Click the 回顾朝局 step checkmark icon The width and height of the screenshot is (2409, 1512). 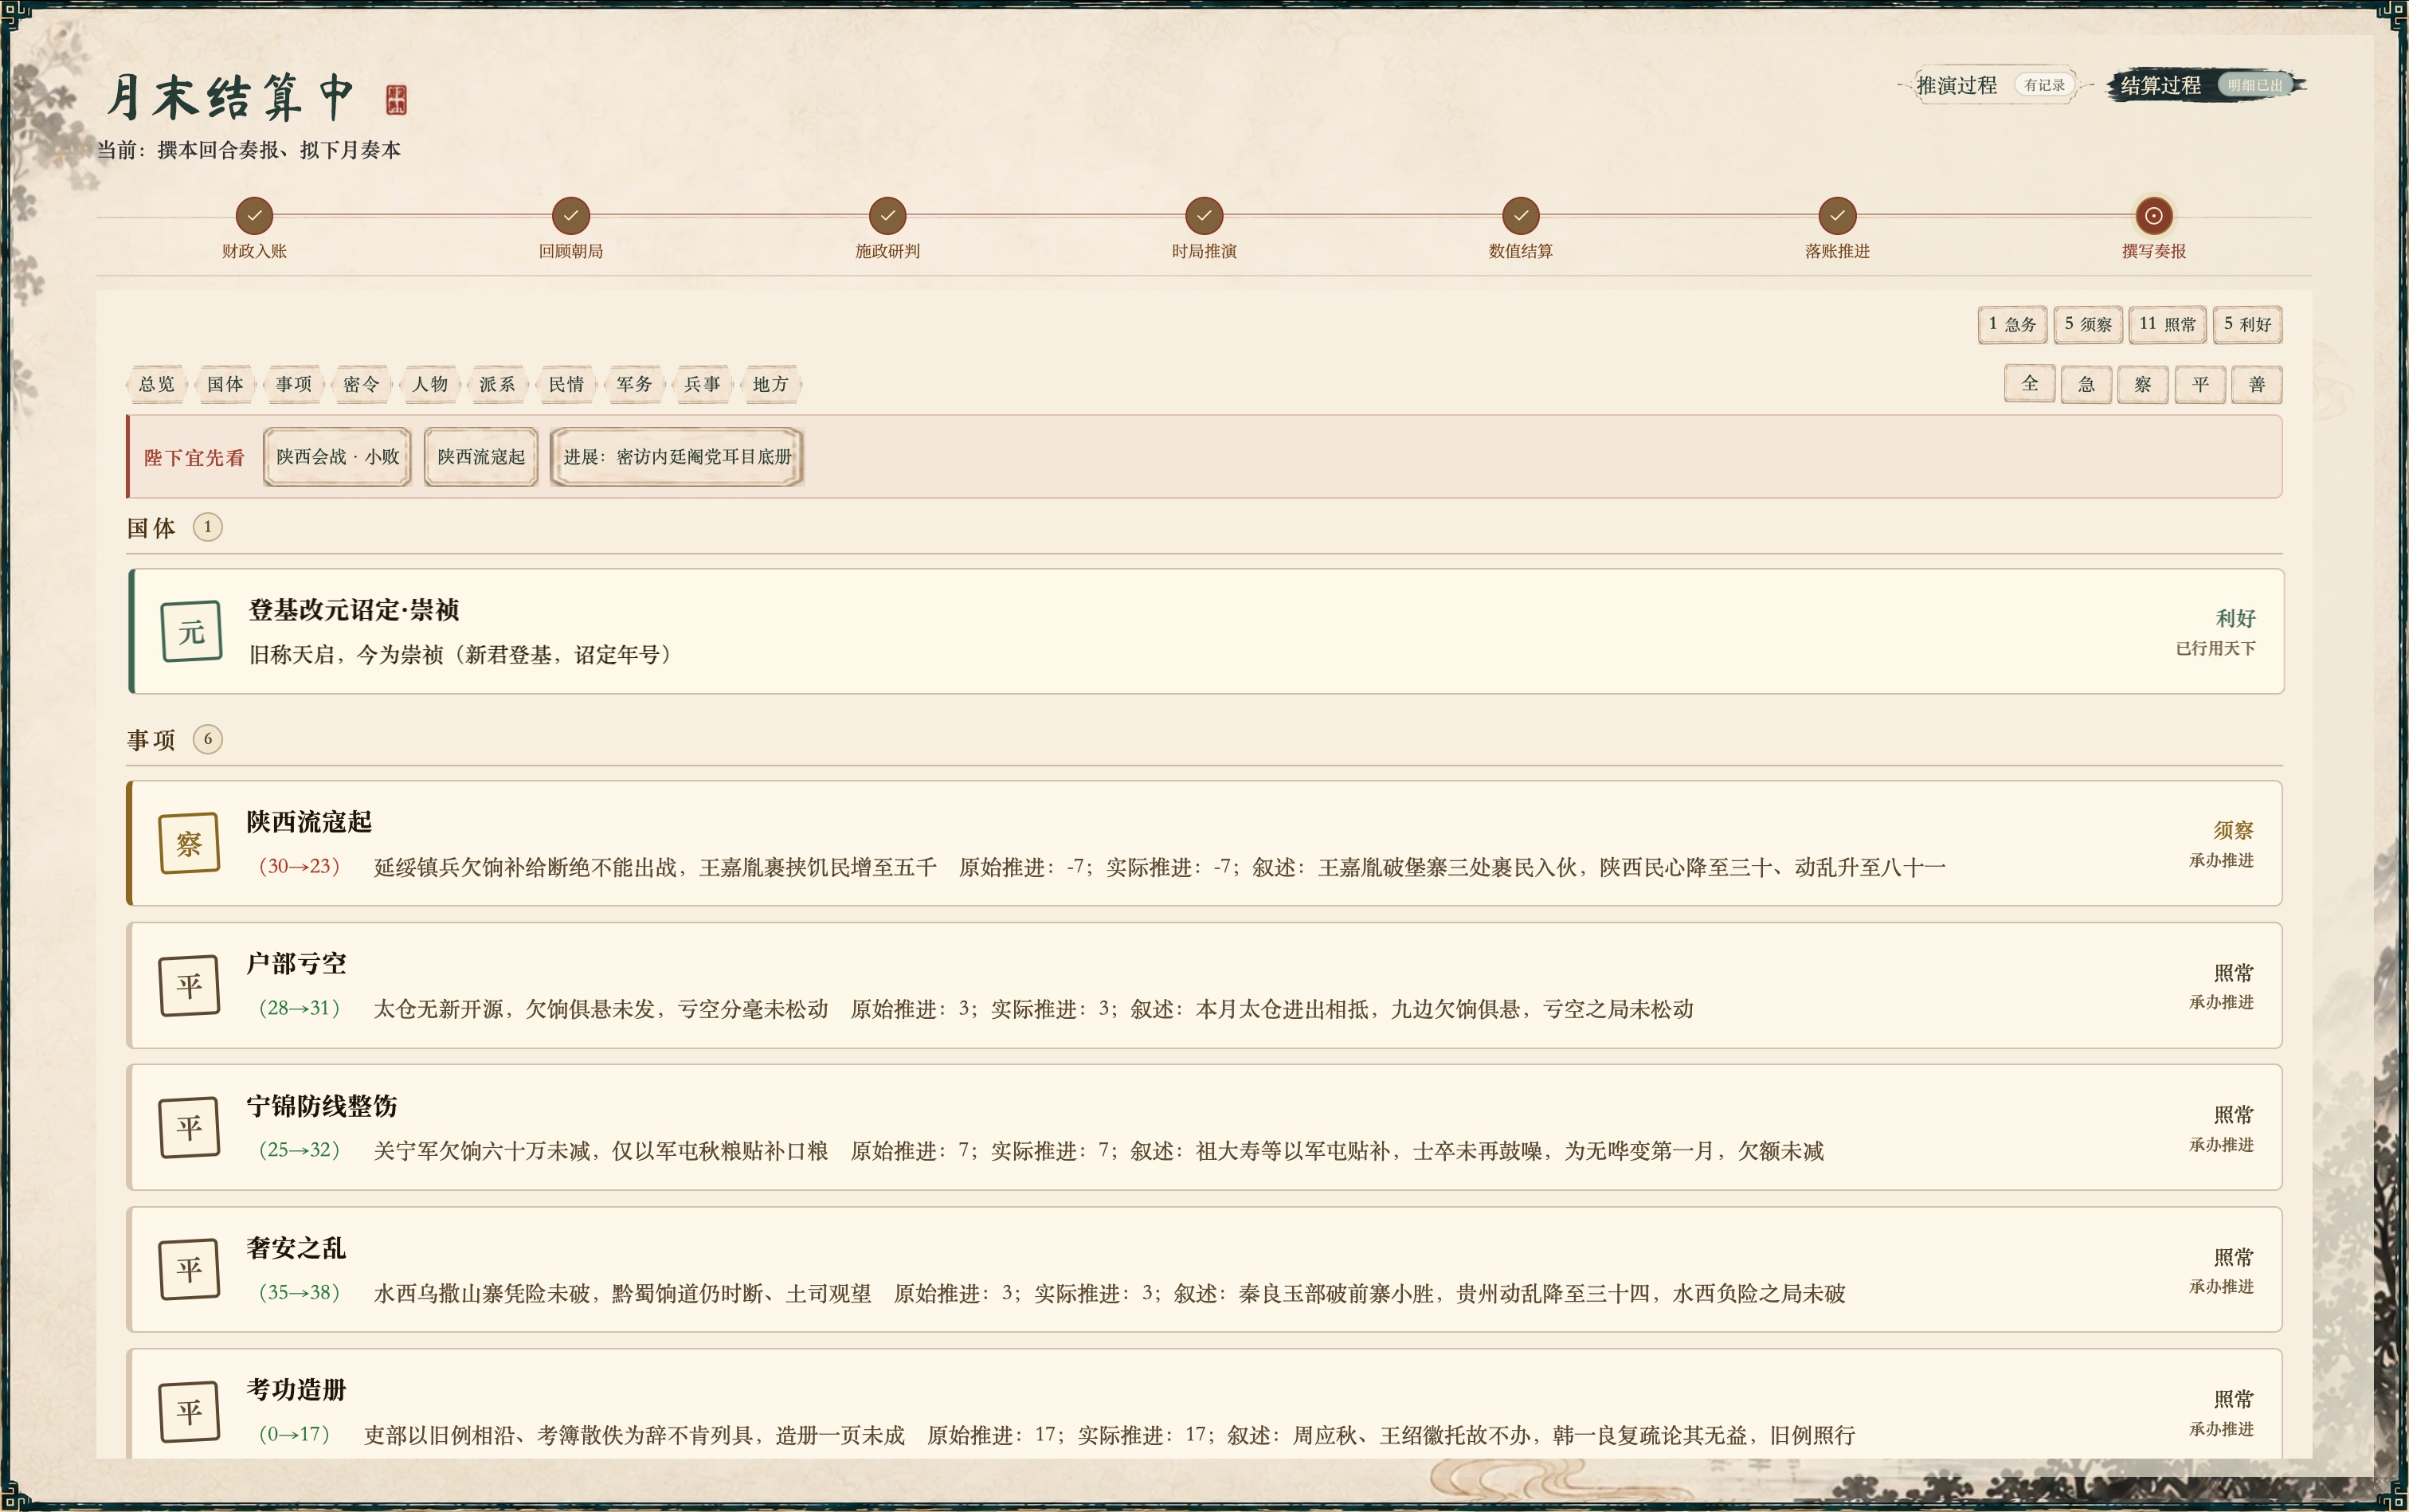point(571,215)
